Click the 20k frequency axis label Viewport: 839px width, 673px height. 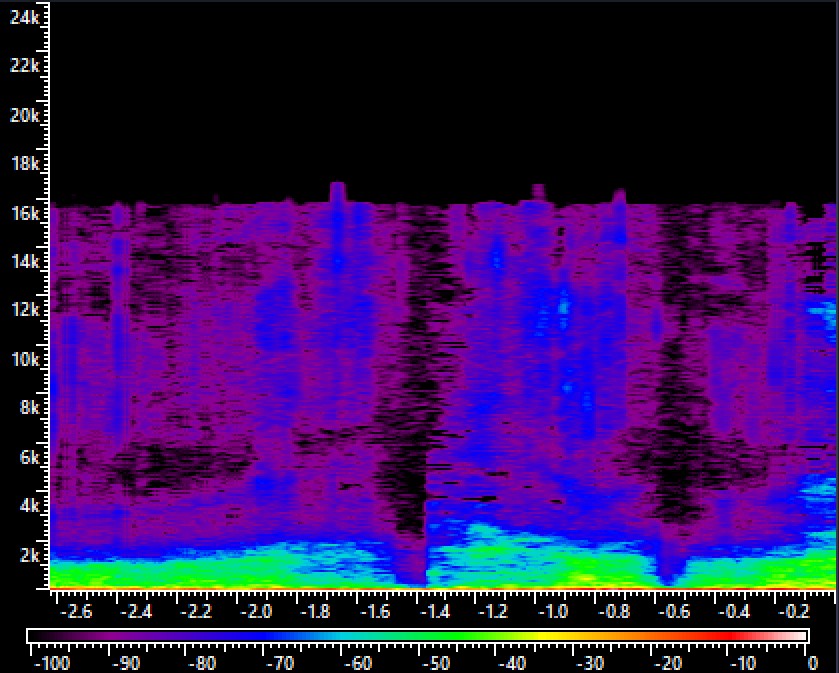coord(25,115)
